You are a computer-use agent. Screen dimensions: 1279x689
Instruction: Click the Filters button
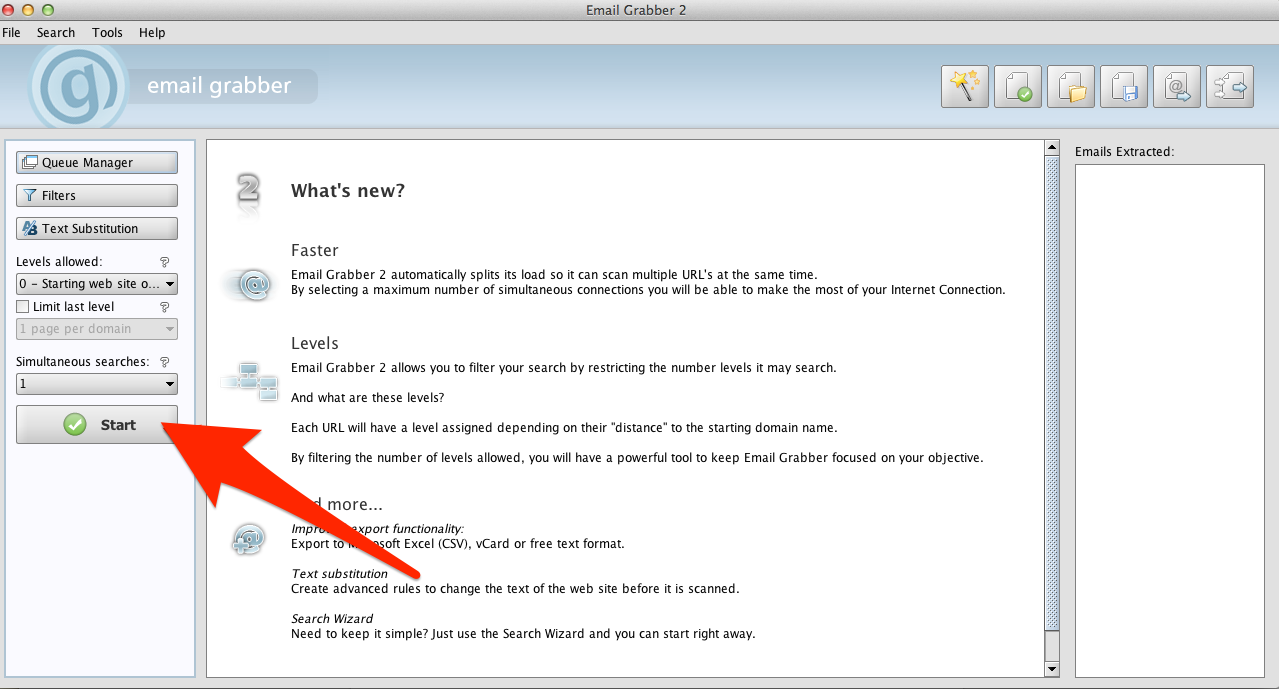[97, 196]
